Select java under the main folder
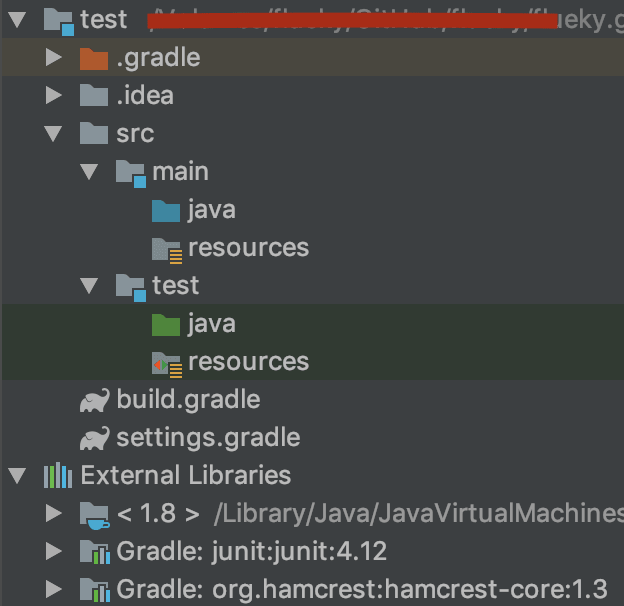This screenshot has height=606, width=624. [x=212, y=210]
